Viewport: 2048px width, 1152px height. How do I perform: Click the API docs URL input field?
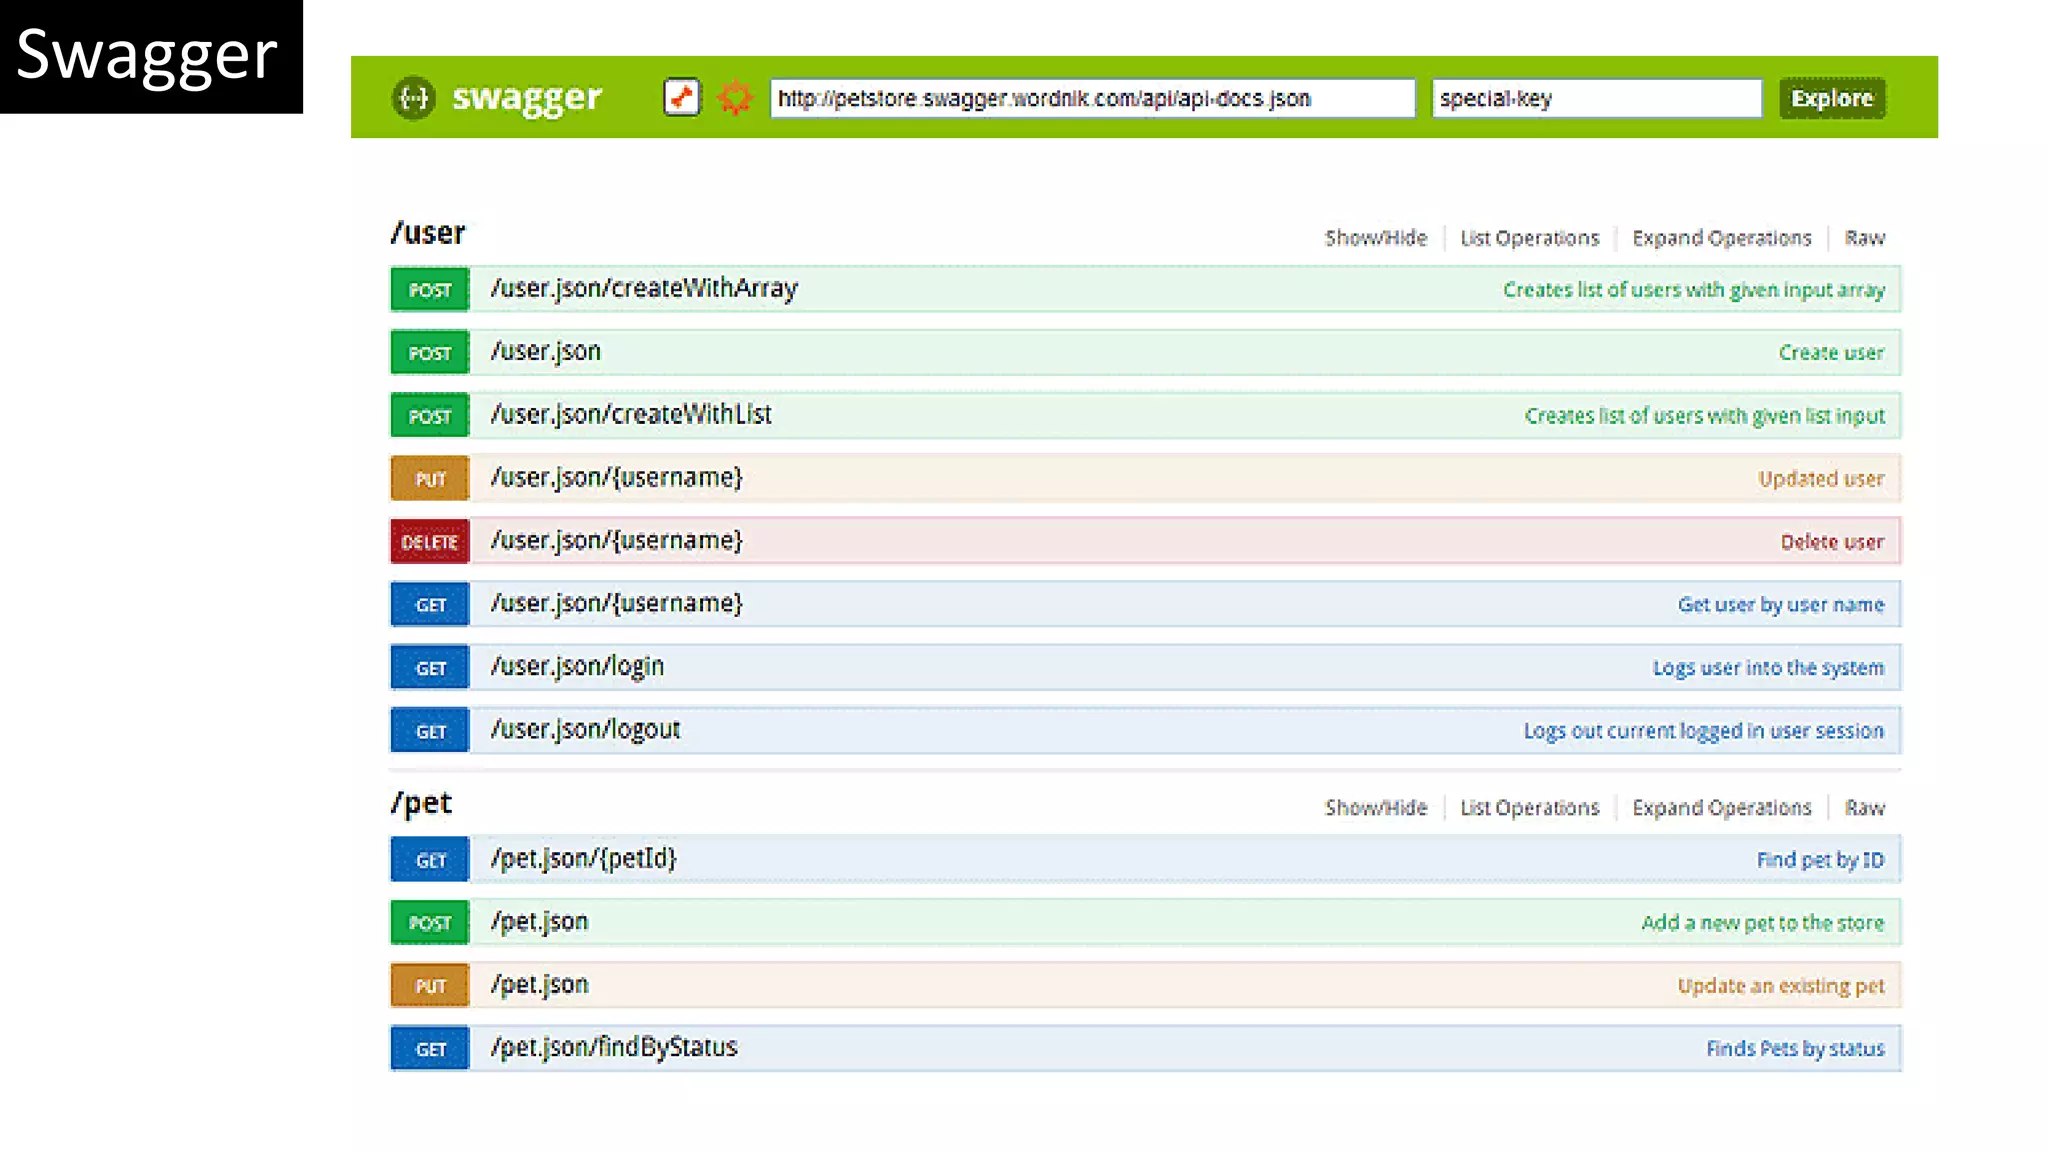pos(1092,98)
